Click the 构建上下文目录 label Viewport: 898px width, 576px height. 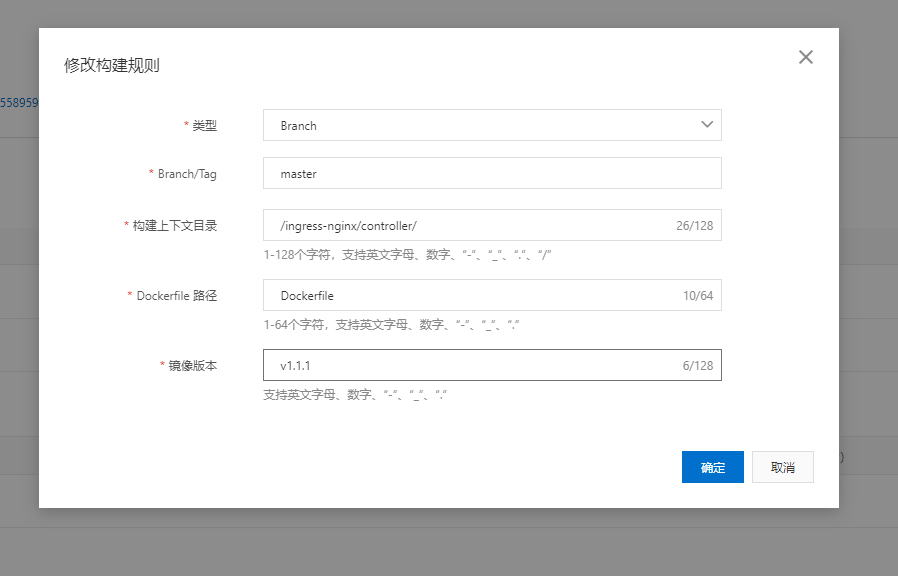174,225
